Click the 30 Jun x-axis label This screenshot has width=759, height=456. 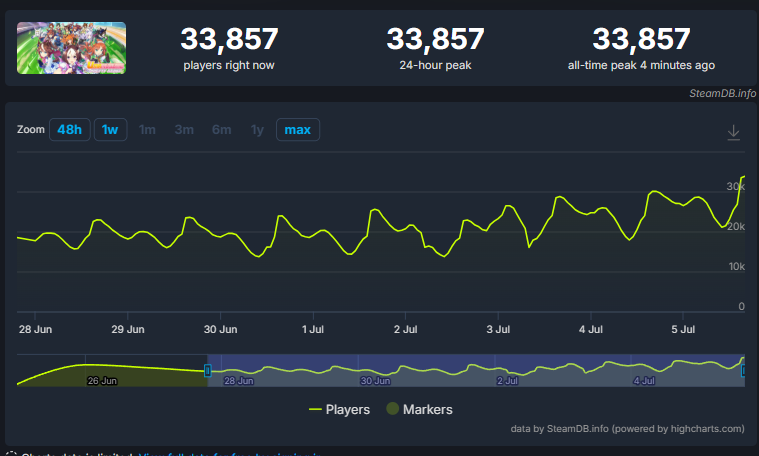220,329
